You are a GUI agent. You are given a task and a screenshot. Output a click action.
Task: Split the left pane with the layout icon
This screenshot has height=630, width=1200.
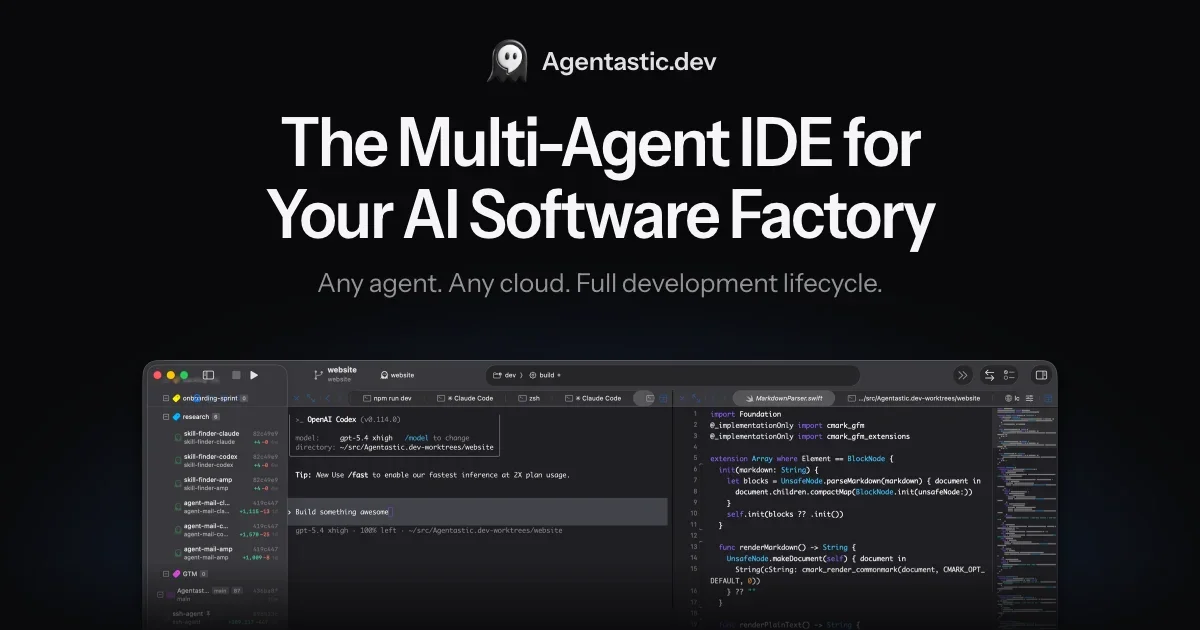tap(663, 398)
